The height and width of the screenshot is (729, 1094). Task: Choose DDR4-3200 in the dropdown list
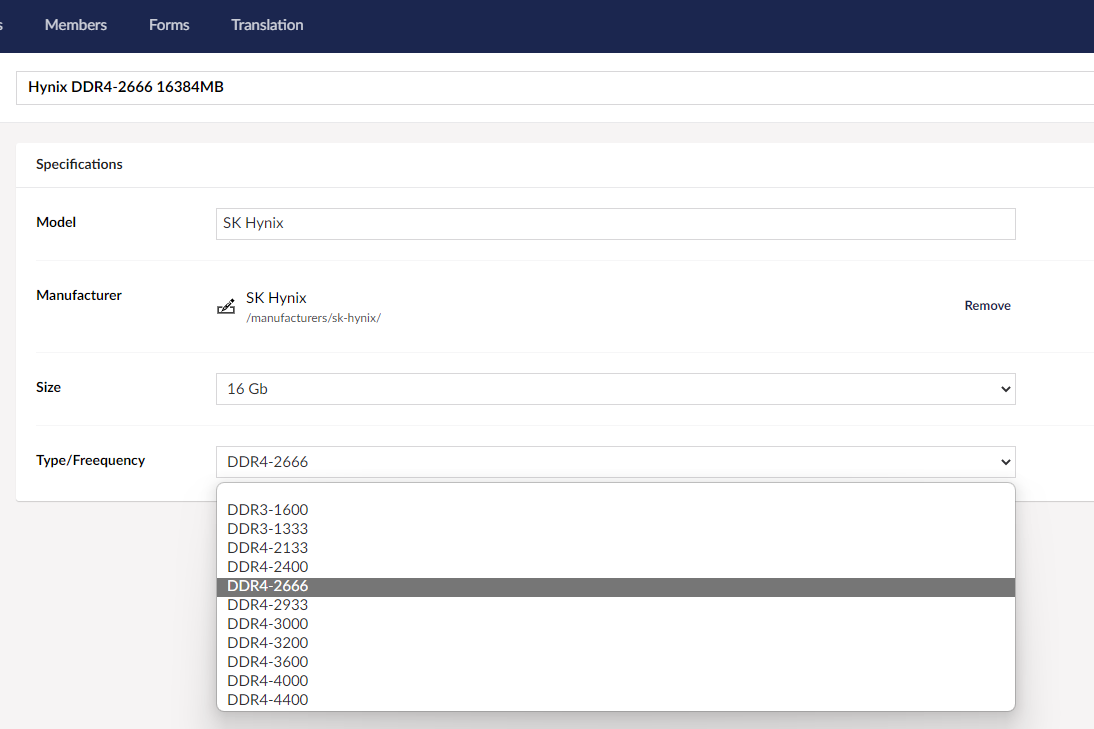tap(615, 642)
